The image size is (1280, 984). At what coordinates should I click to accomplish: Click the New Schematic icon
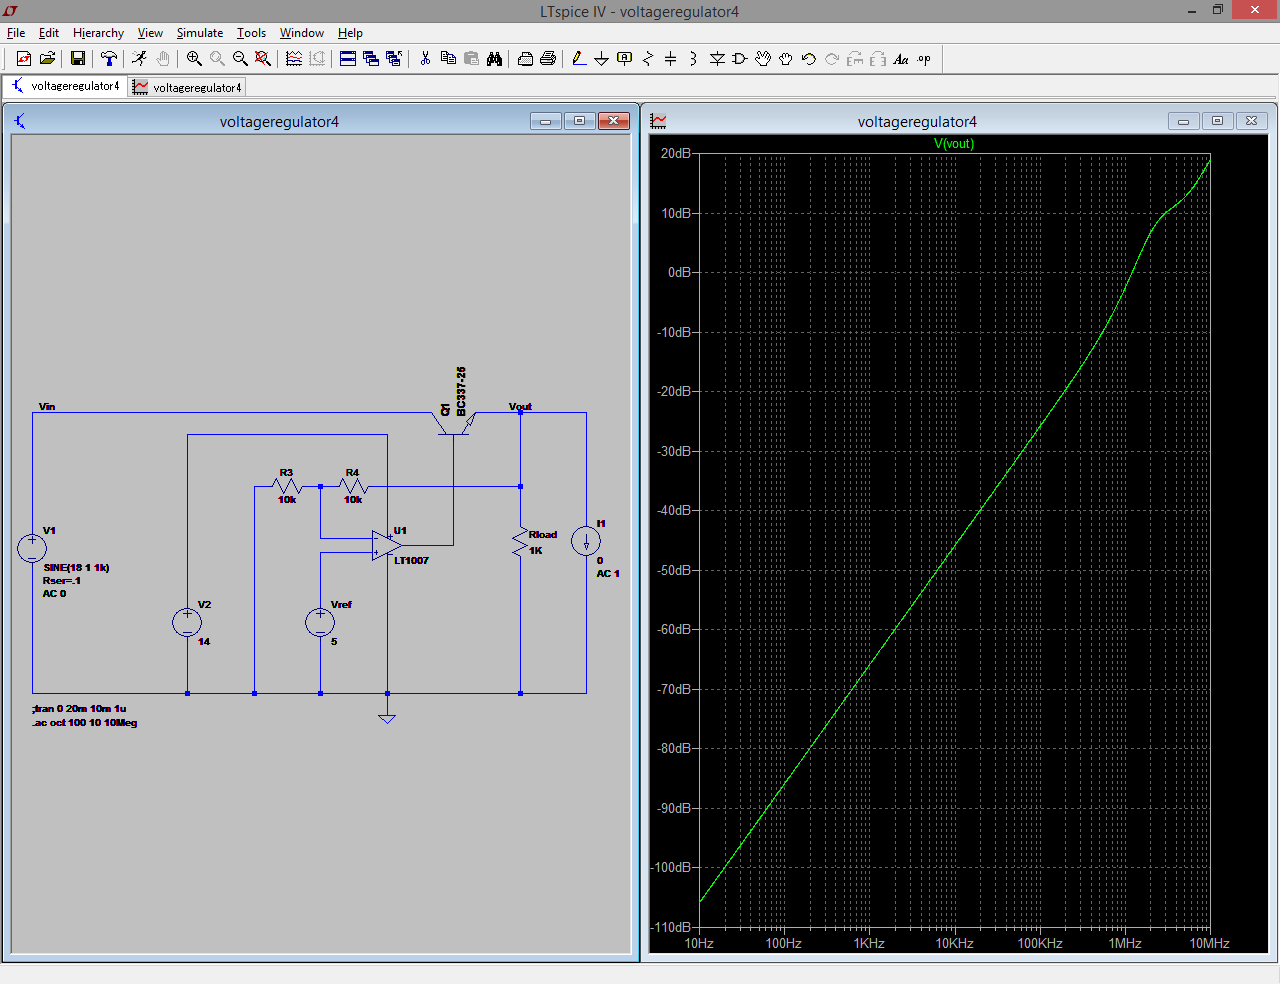click(x=24, y=59)
